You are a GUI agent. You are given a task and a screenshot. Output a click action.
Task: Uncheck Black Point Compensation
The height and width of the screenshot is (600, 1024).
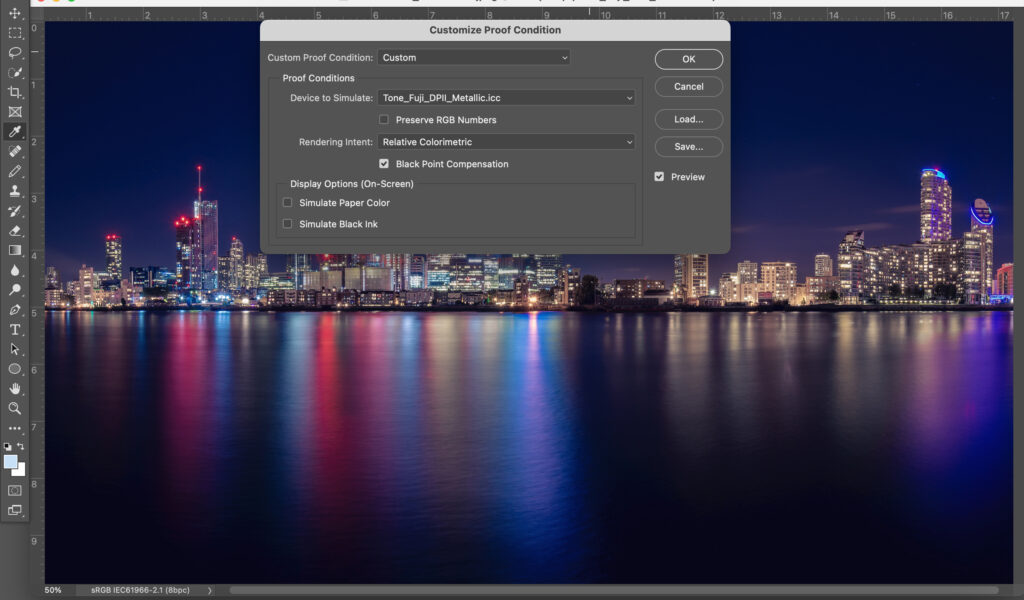(x=384, y=164)
